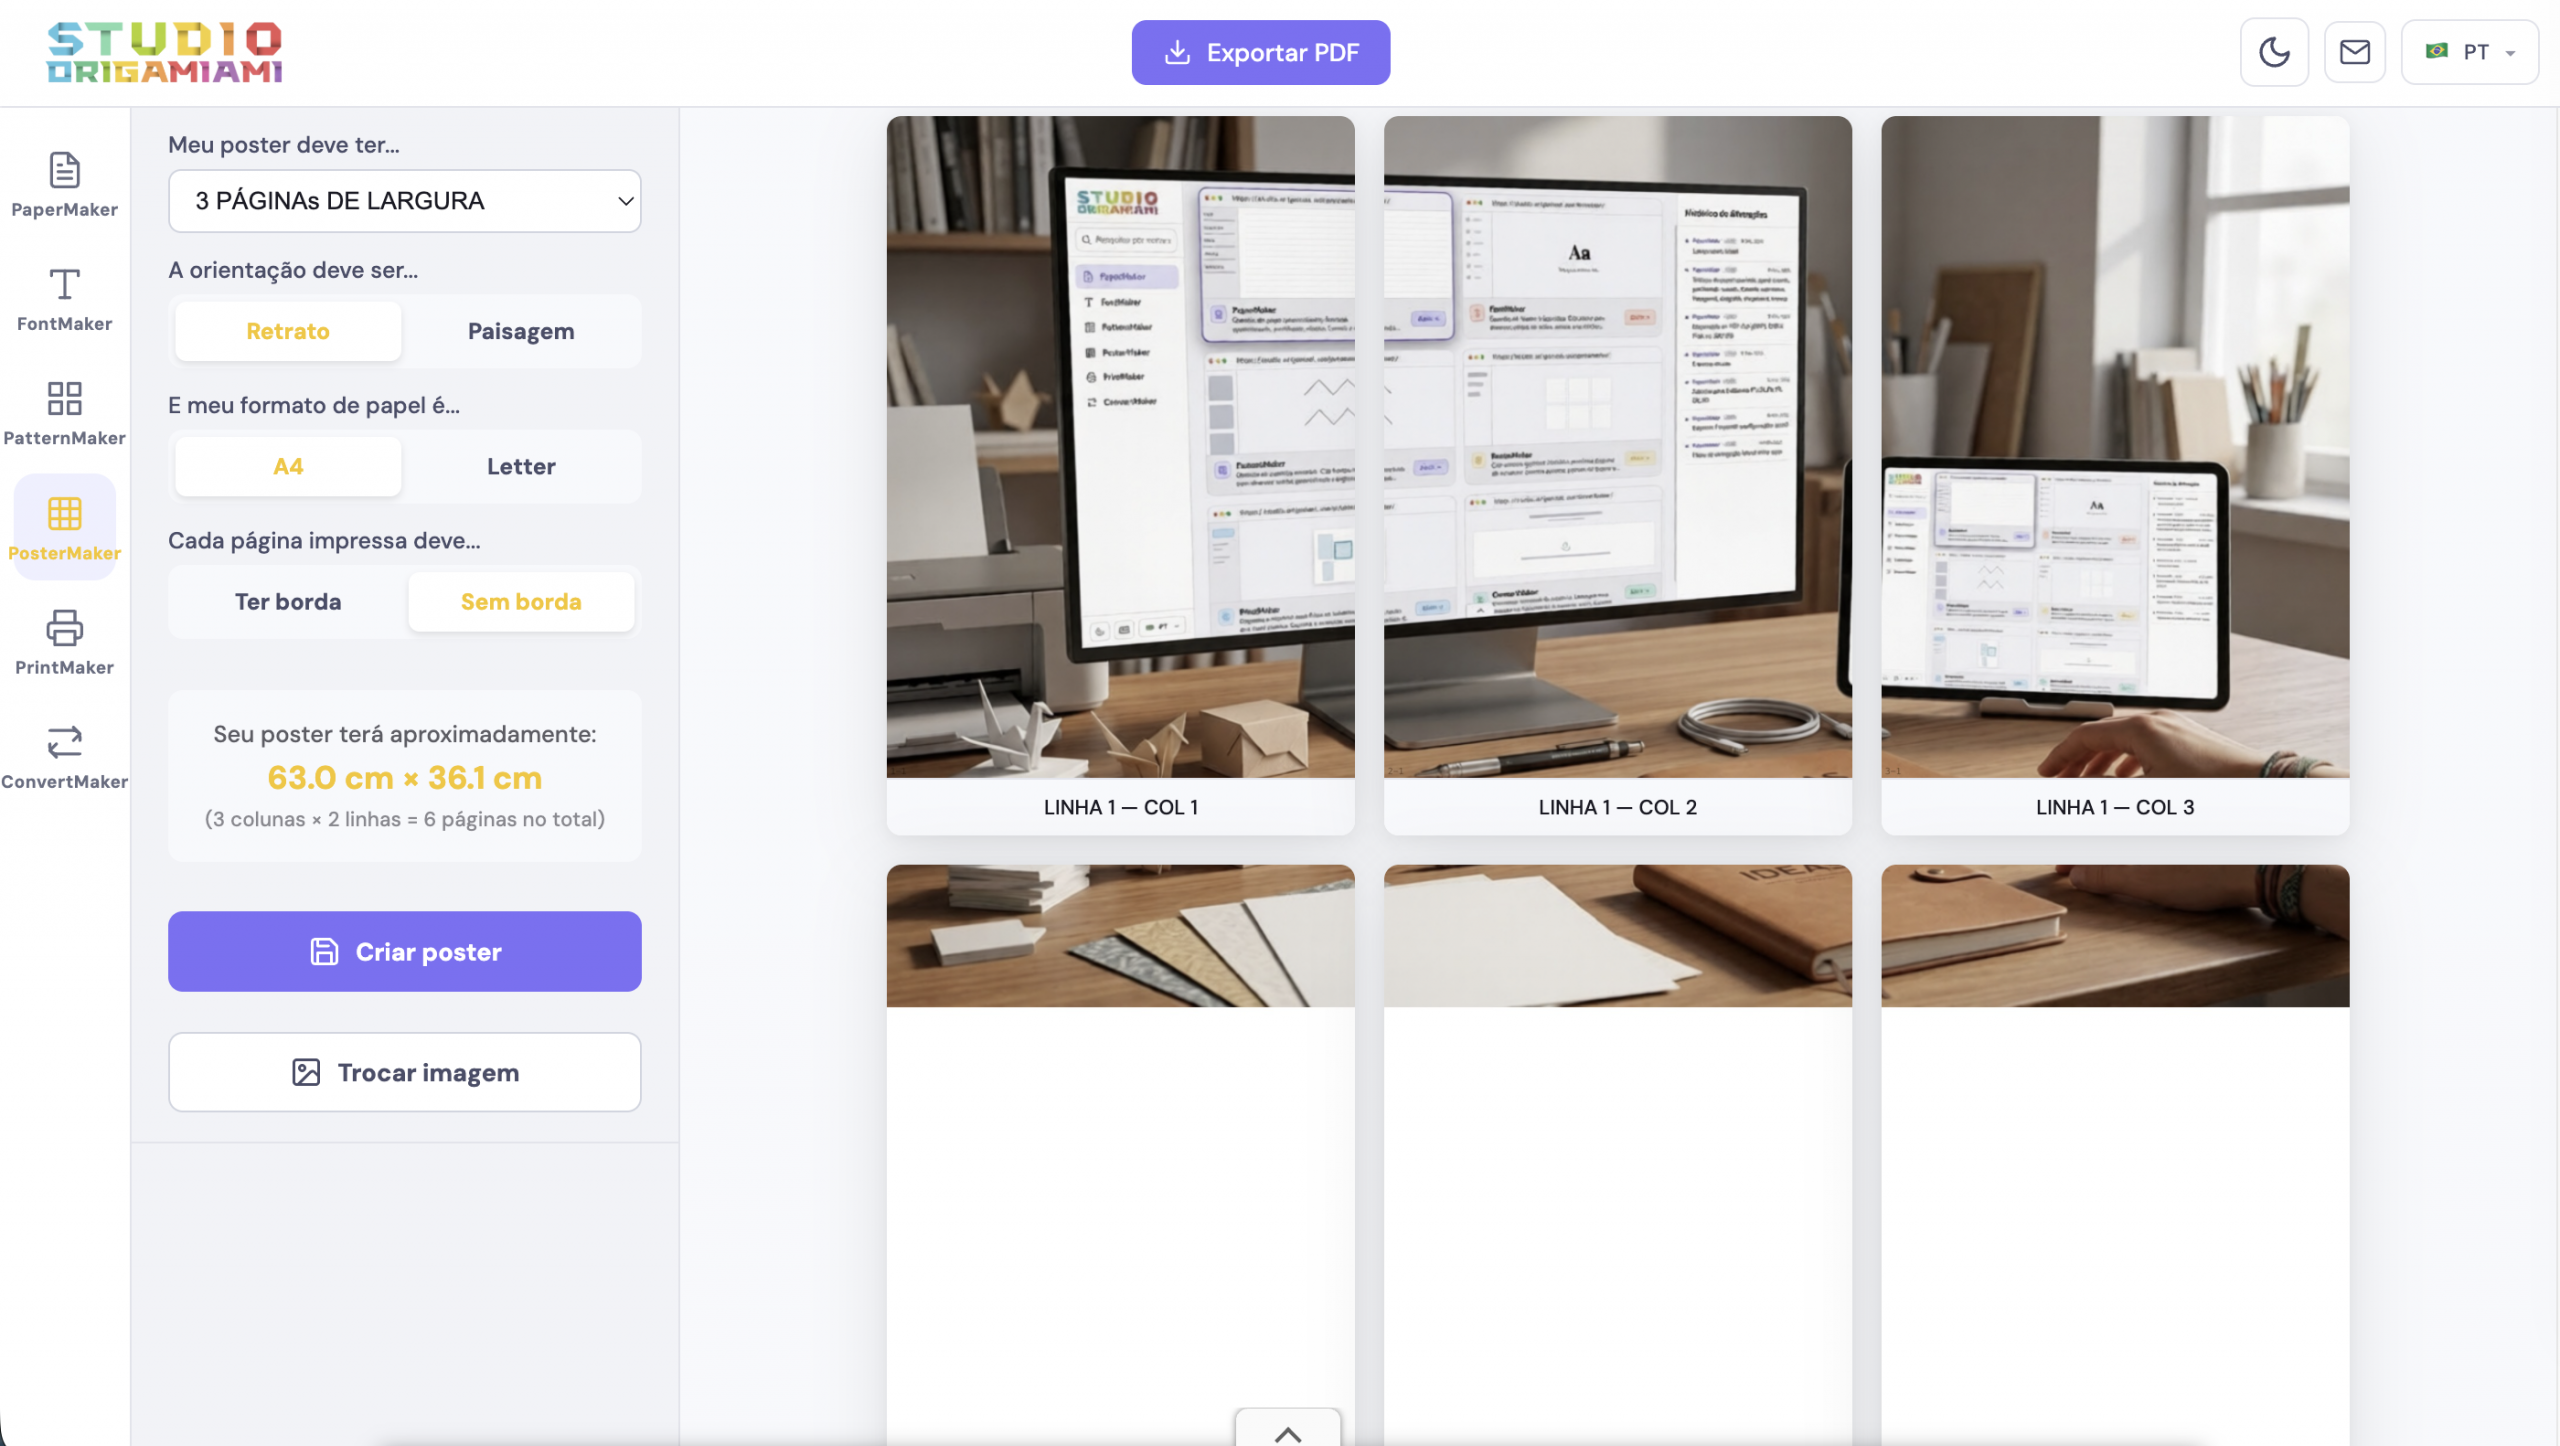
Task: Click the Criar poster button
Action: coord(404,951)
